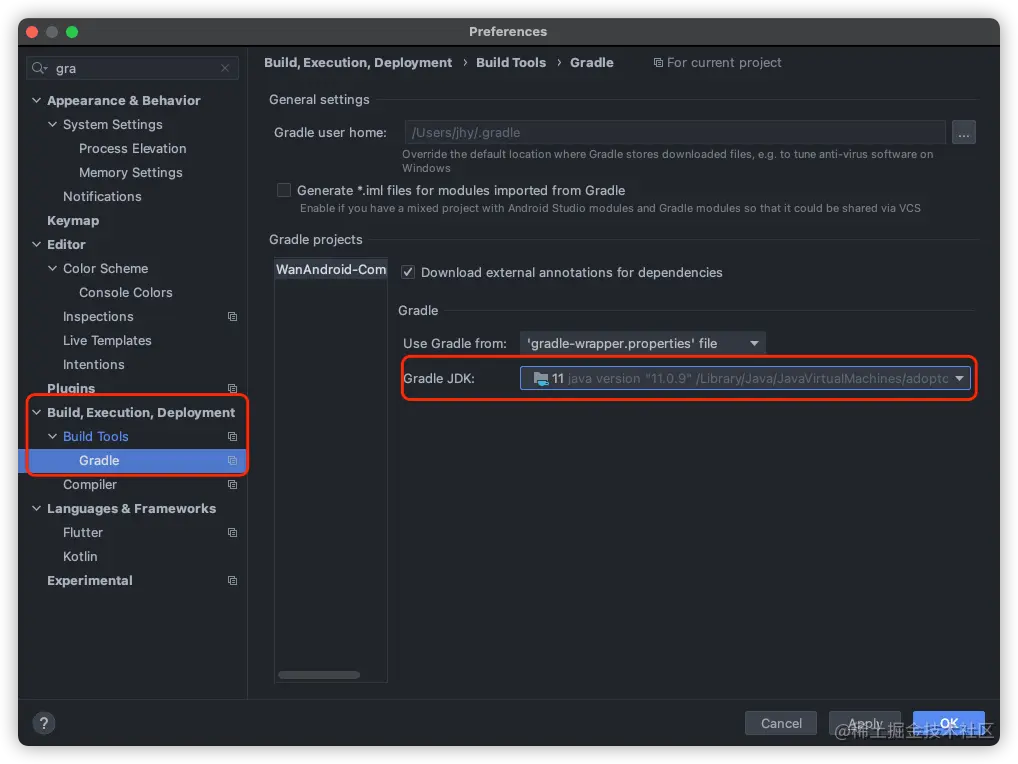Image resolution: width=1018 pixels, height=764 pixels.
Task: Click the project-level icon next to Inspections
Action: click(x=232, y=317)
